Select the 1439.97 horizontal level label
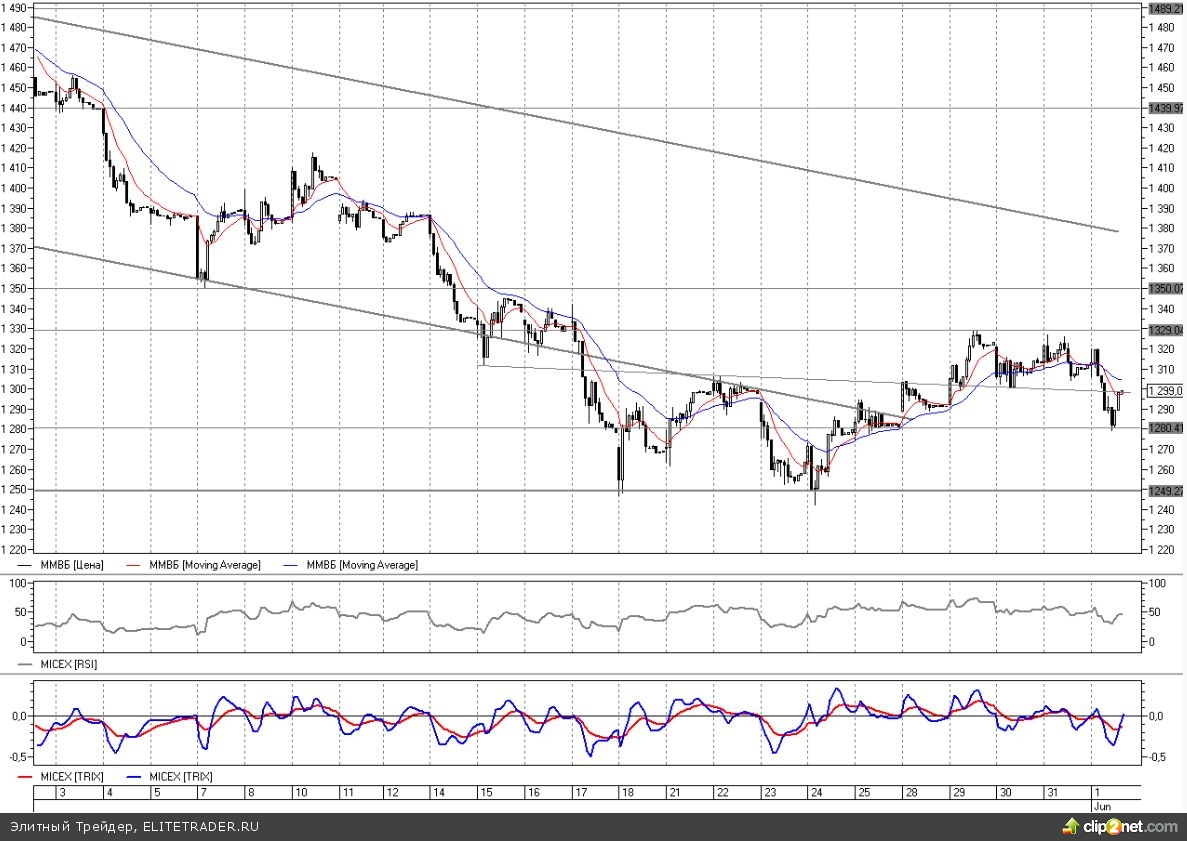 (1165, 108)
